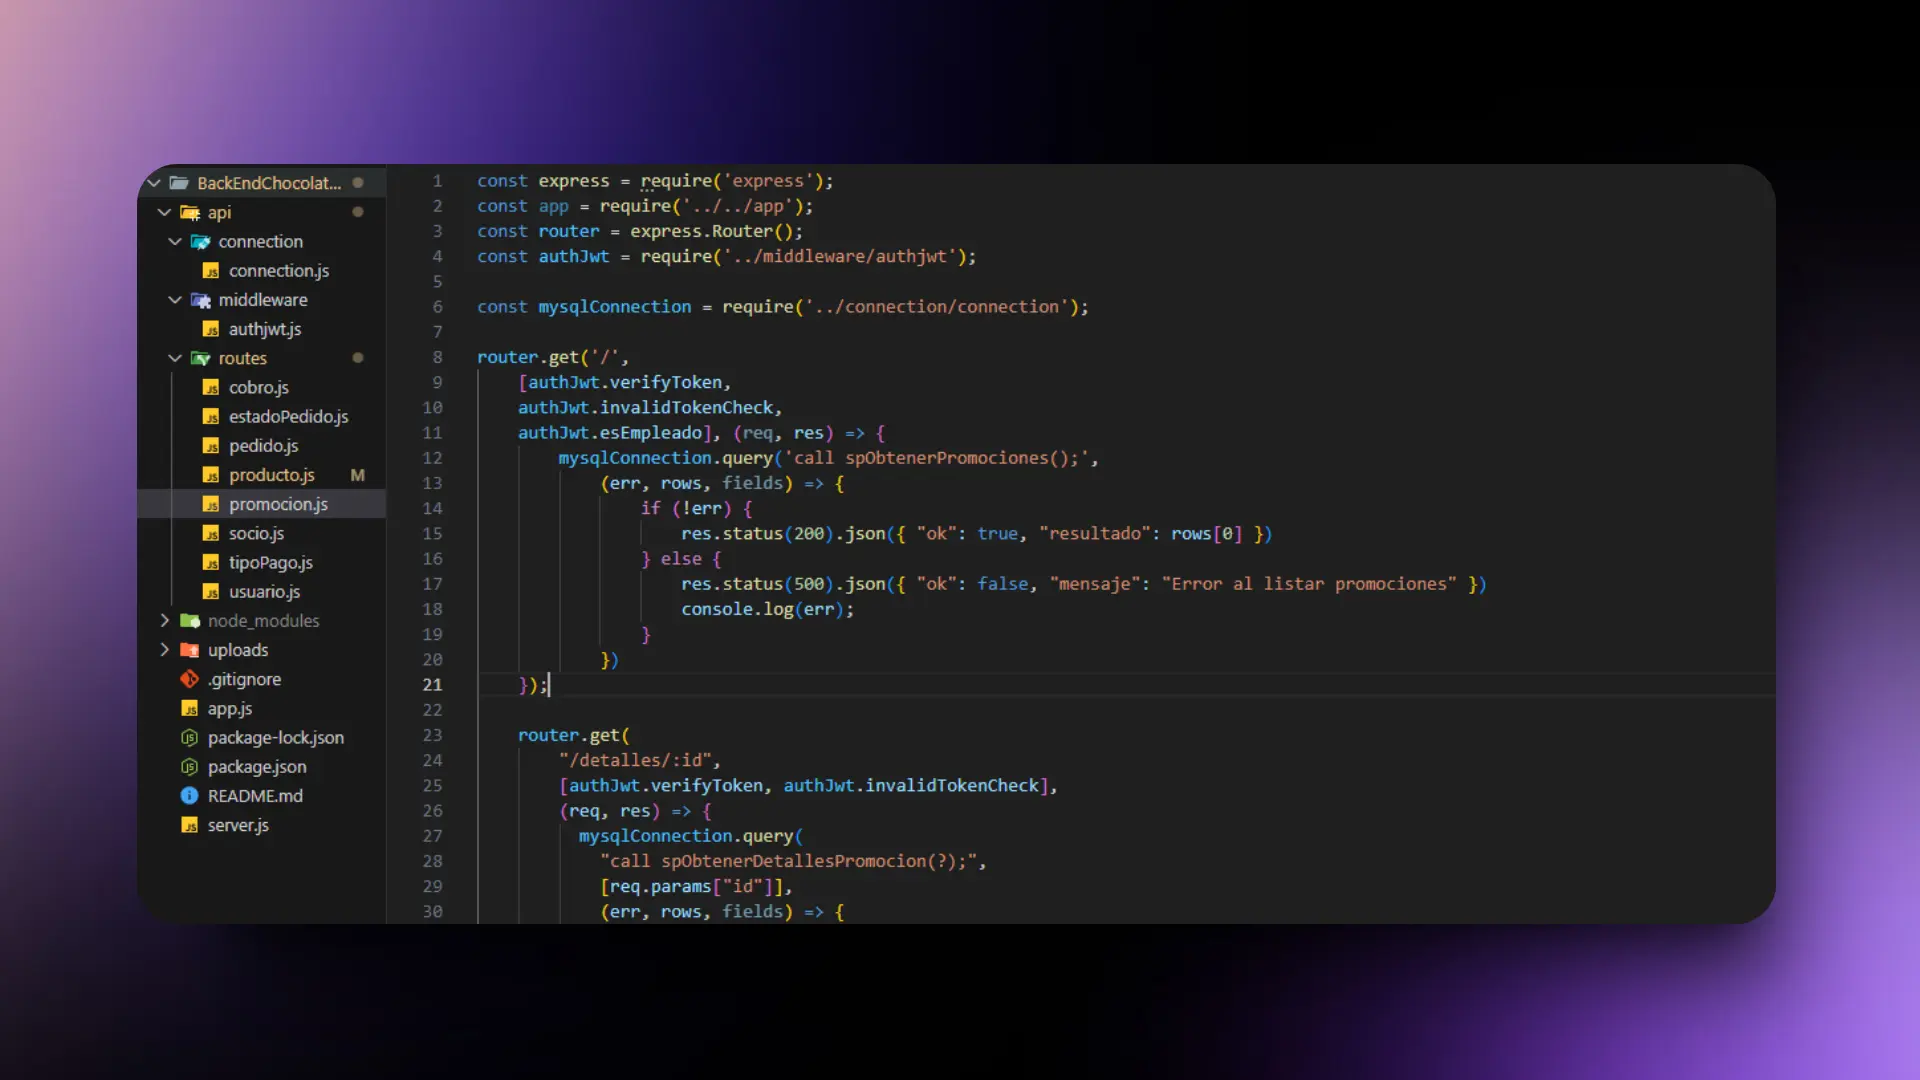This screenshot has width=1920, height=1080.
Task: Click the JS icon beside cobro.js
Action: [x=211, y=387]
